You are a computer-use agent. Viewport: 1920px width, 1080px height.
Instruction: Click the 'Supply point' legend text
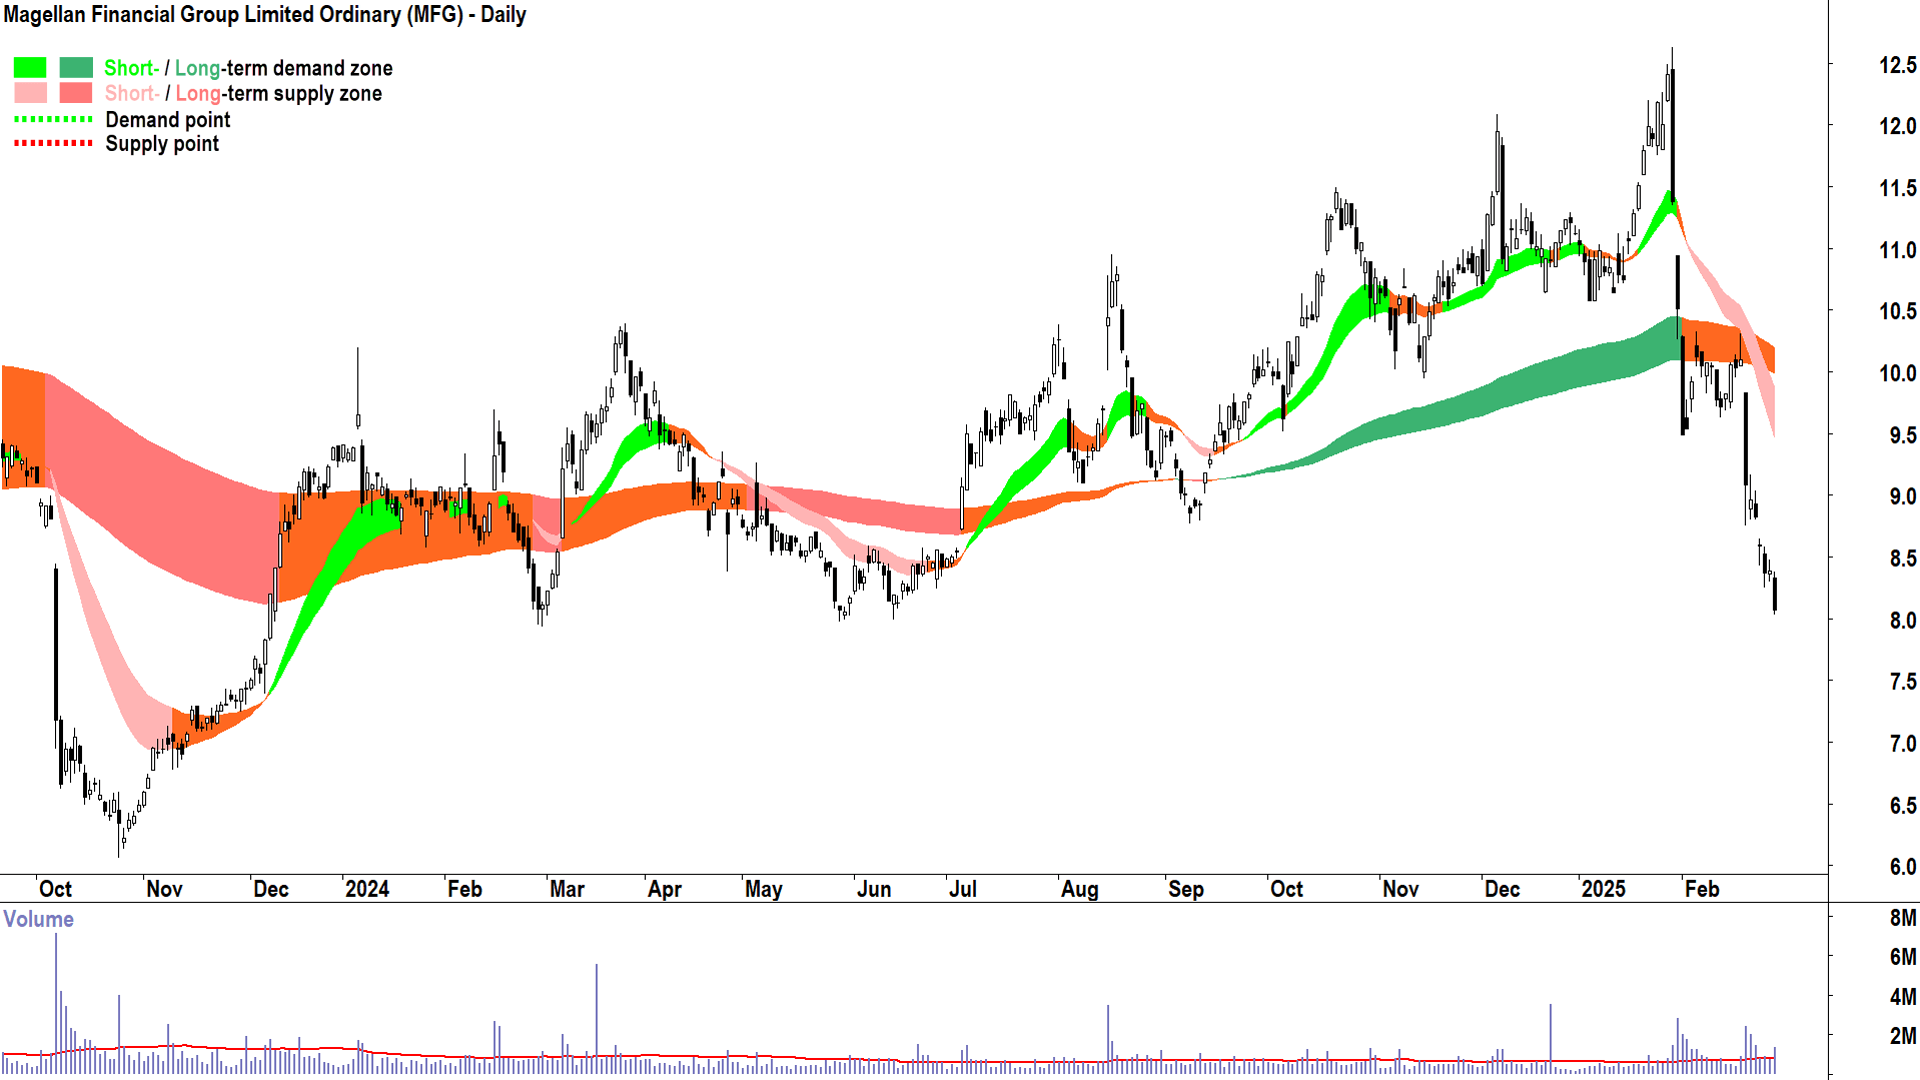click(x=162, y=144)
